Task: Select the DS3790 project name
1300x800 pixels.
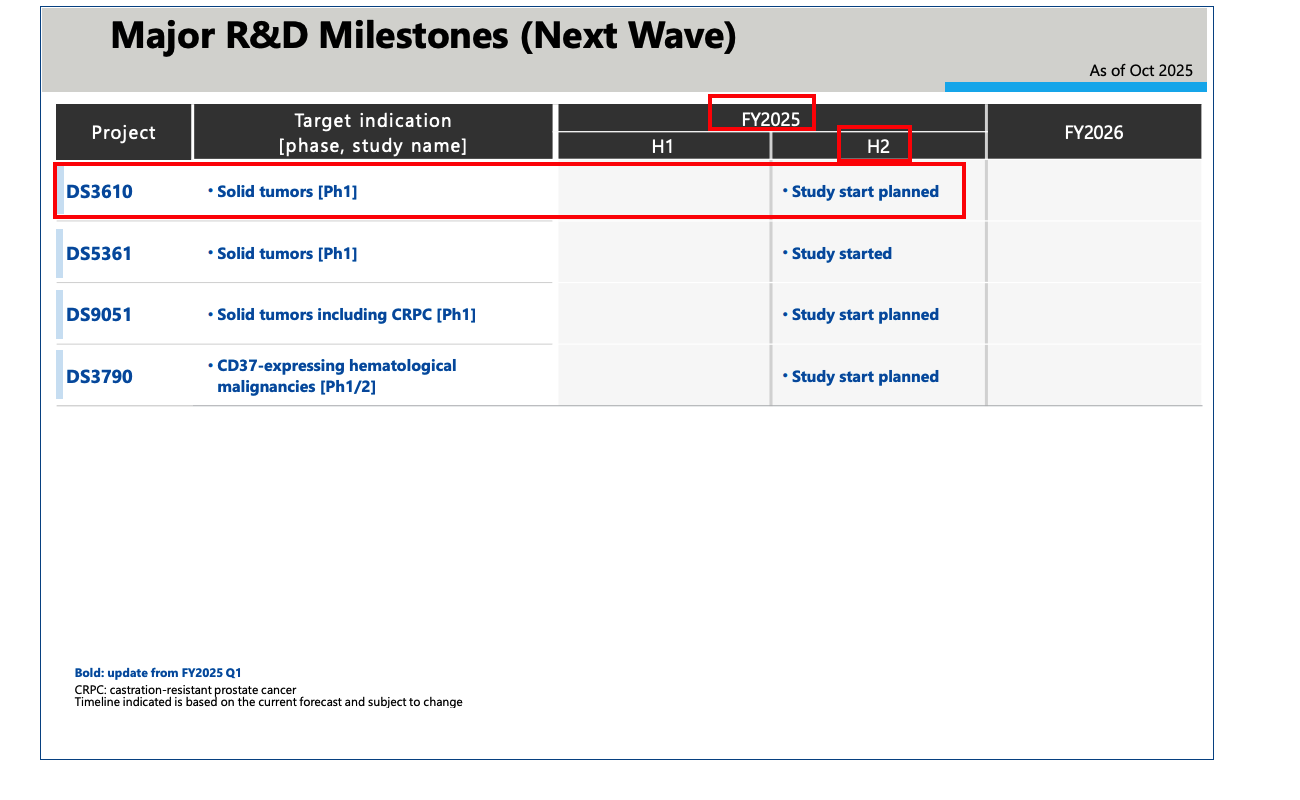Action: pyautogui.click(x=99, y=376)
